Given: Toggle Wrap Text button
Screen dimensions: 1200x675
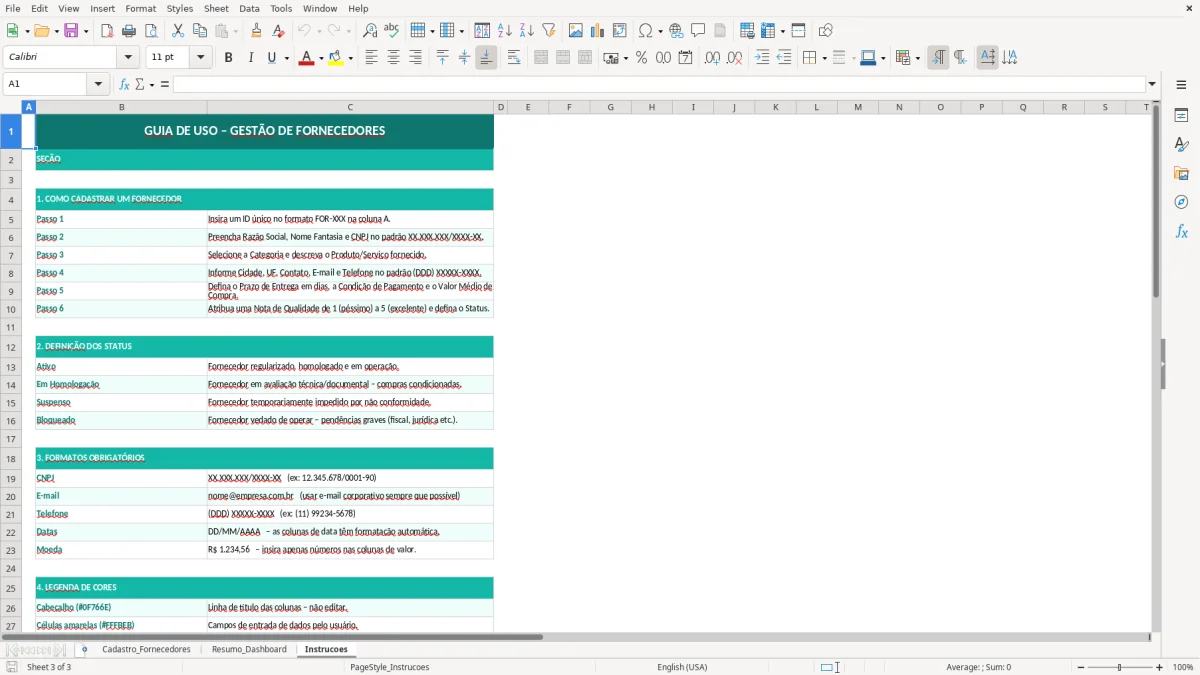Looking at the screenshot, I should tap(514, 58).
